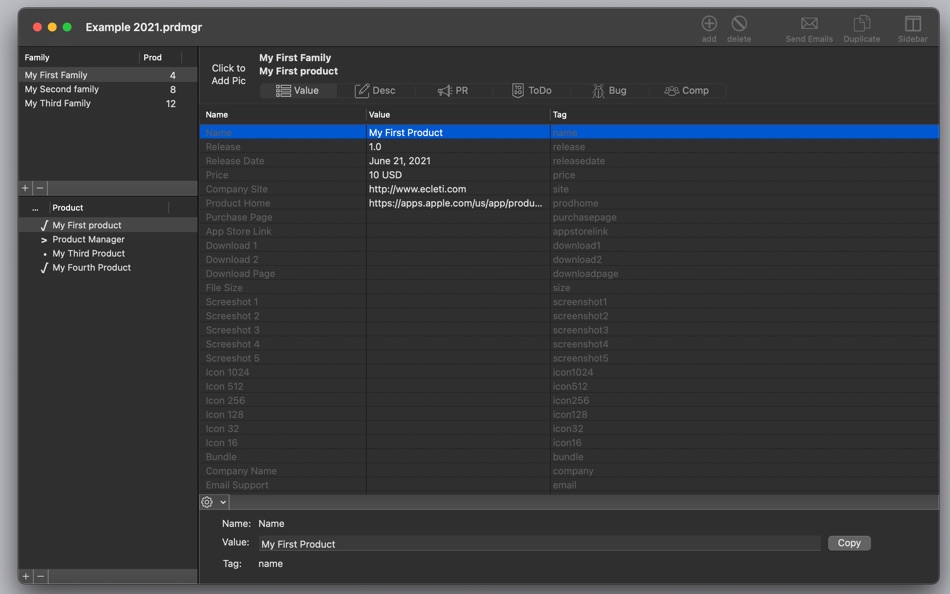Click the 'screenshot5' tag cell
The width and height of the screenshot is (950, 594).
coord(745,358)
